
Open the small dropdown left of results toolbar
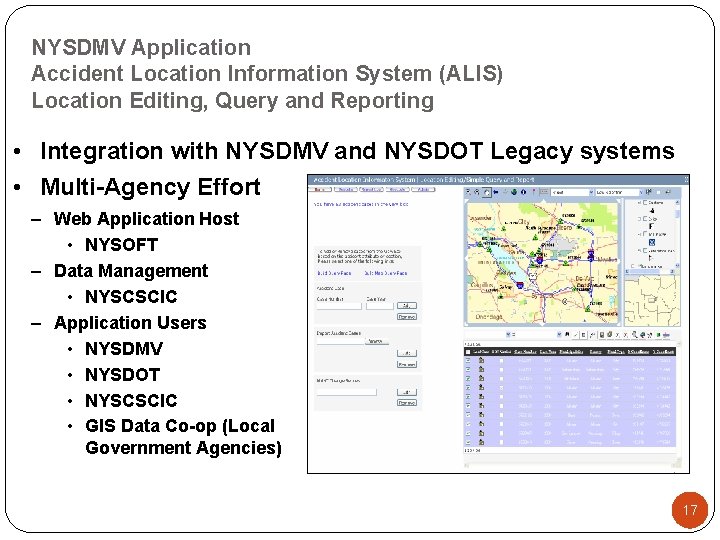tap(508, 334)
